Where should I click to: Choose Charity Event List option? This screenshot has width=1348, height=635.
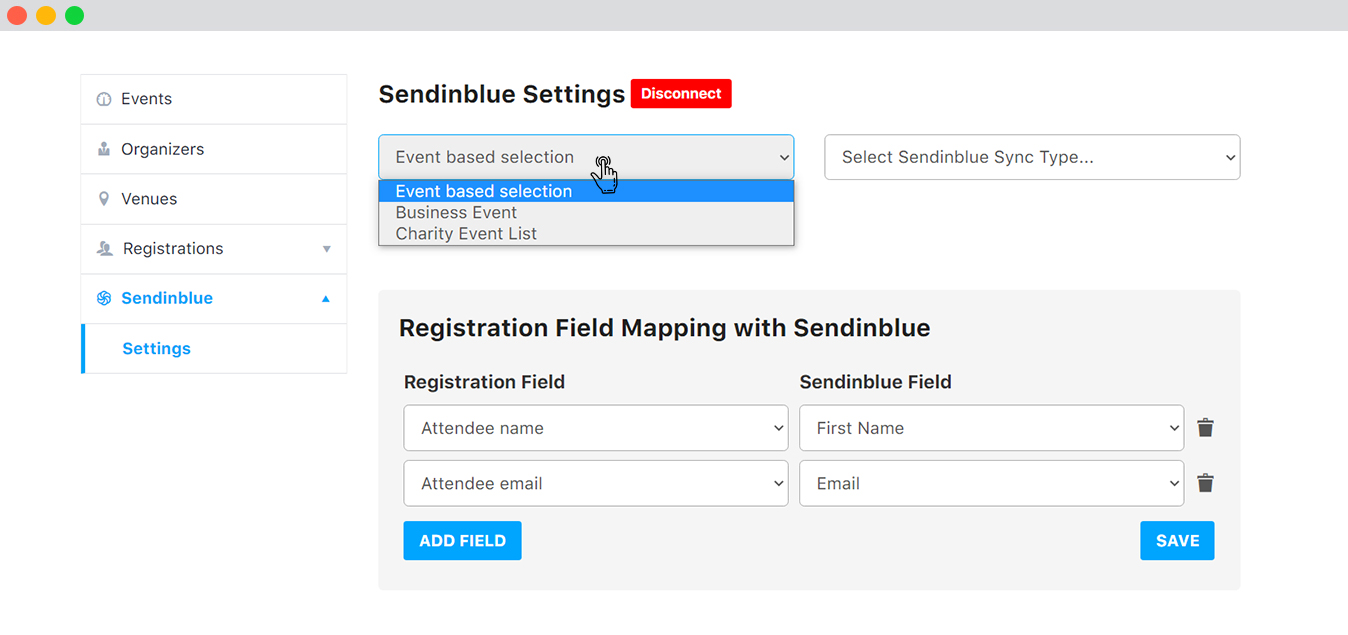point(586,233)
